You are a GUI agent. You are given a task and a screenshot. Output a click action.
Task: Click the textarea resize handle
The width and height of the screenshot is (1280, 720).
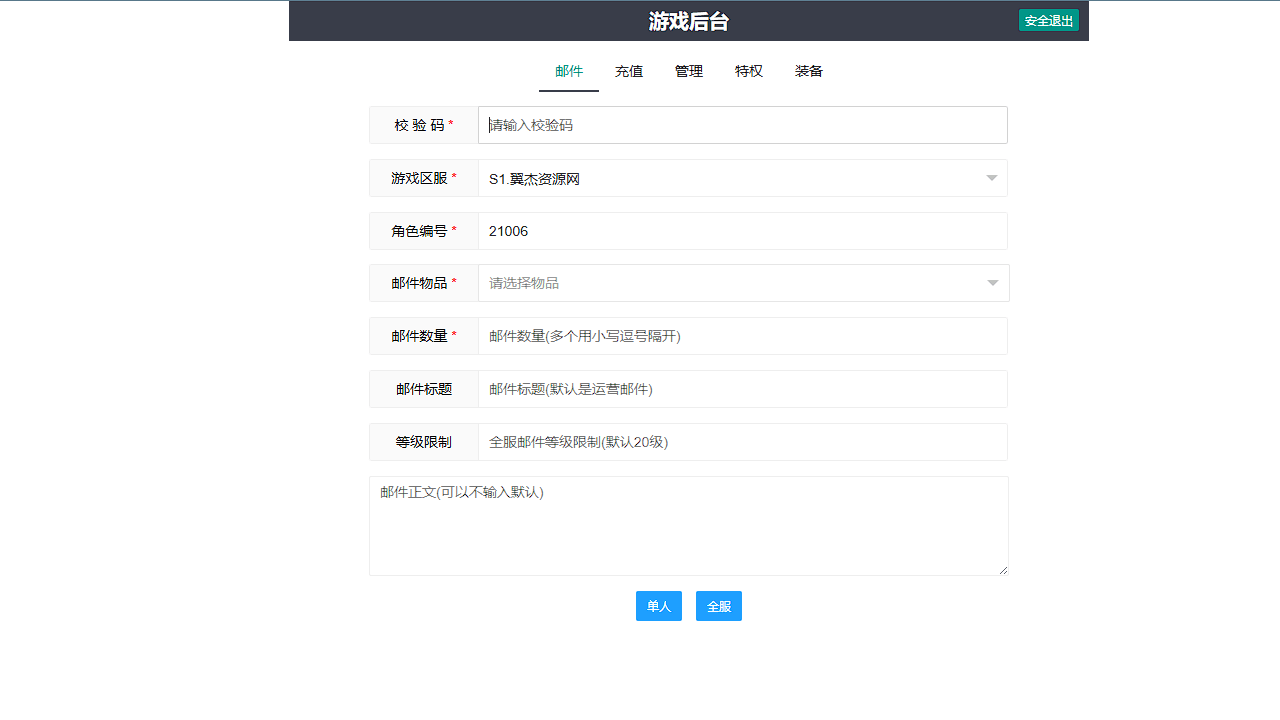pyautogui.click(x=1002, y=570)
